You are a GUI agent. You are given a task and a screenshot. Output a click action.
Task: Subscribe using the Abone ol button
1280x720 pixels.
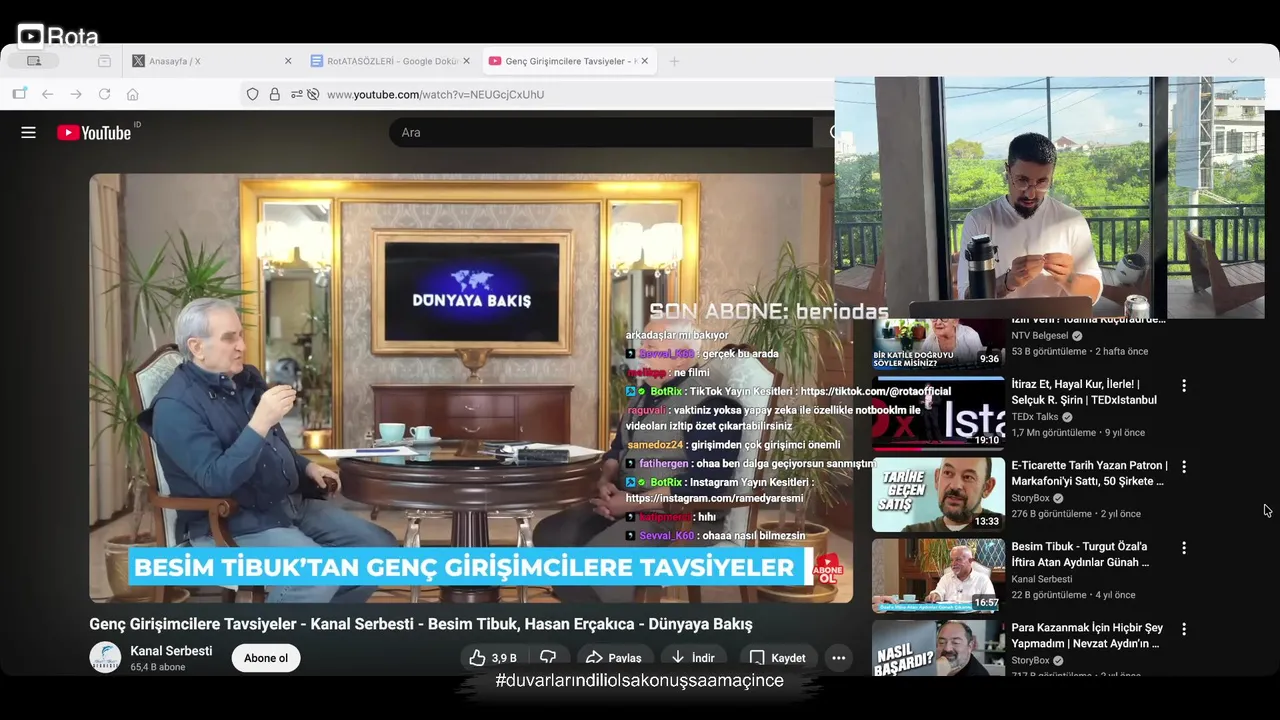(x=266, y=658)
